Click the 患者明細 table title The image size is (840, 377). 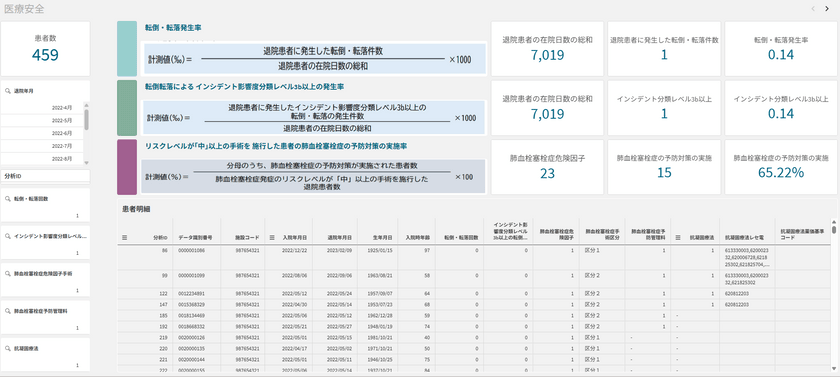point(136,209)
